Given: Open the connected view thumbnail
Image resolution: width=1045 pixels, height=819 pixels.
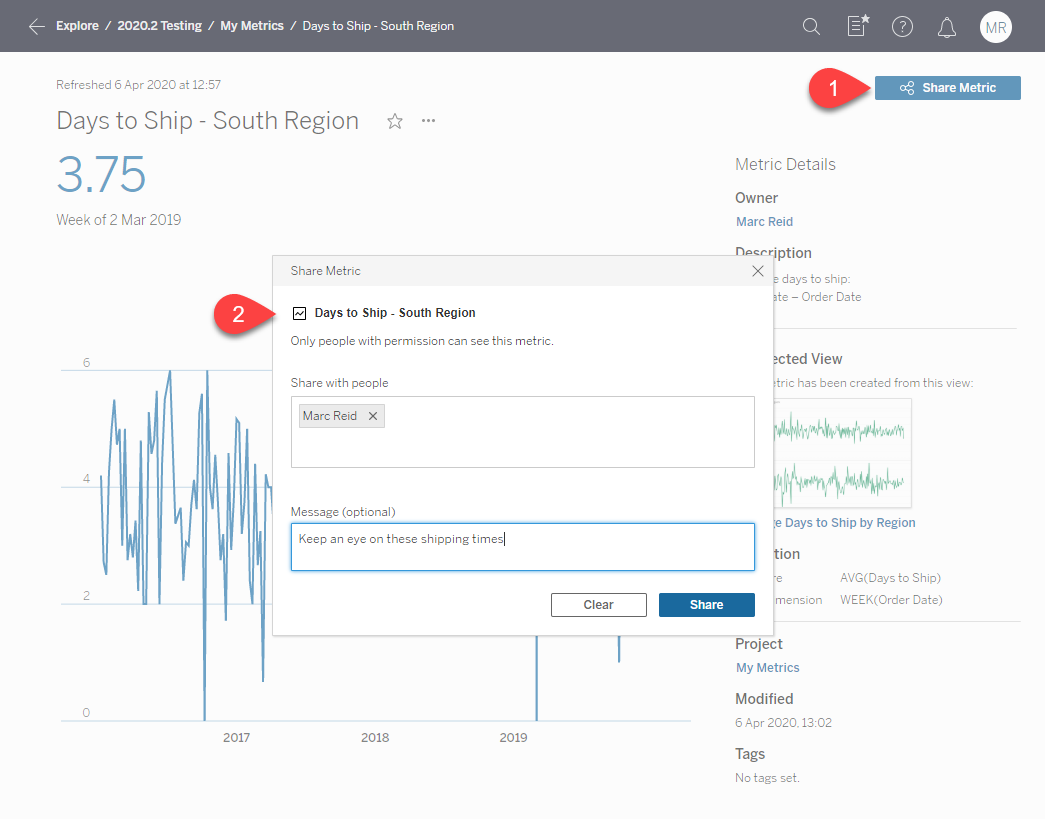Looking at the screenshot, I should [842, 453].
